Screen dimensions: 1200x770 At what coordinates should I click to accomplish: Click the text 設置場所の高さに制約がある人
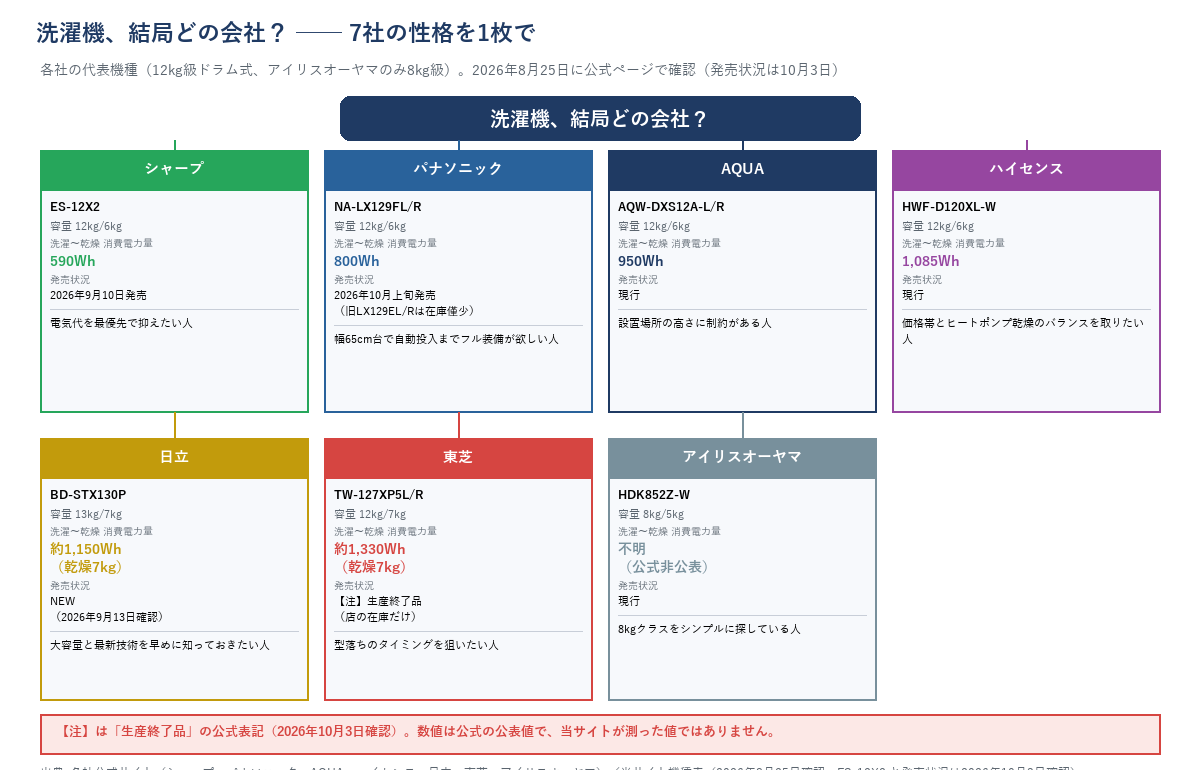pos(695,323)
